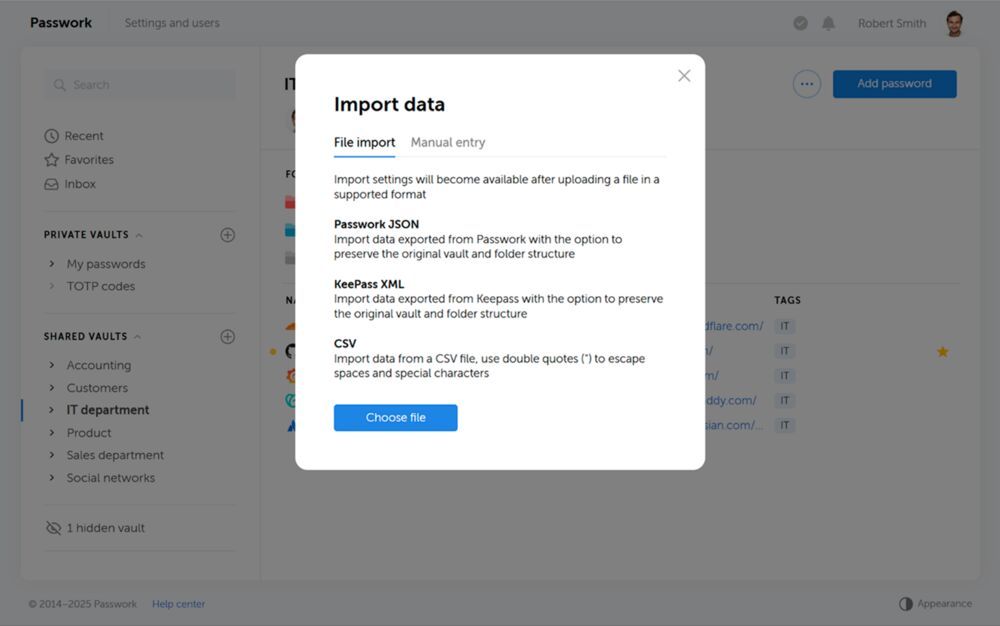Click the notification bell icon
The height and width of the screenshot is (626, 1000).
[x=828, y=23]
